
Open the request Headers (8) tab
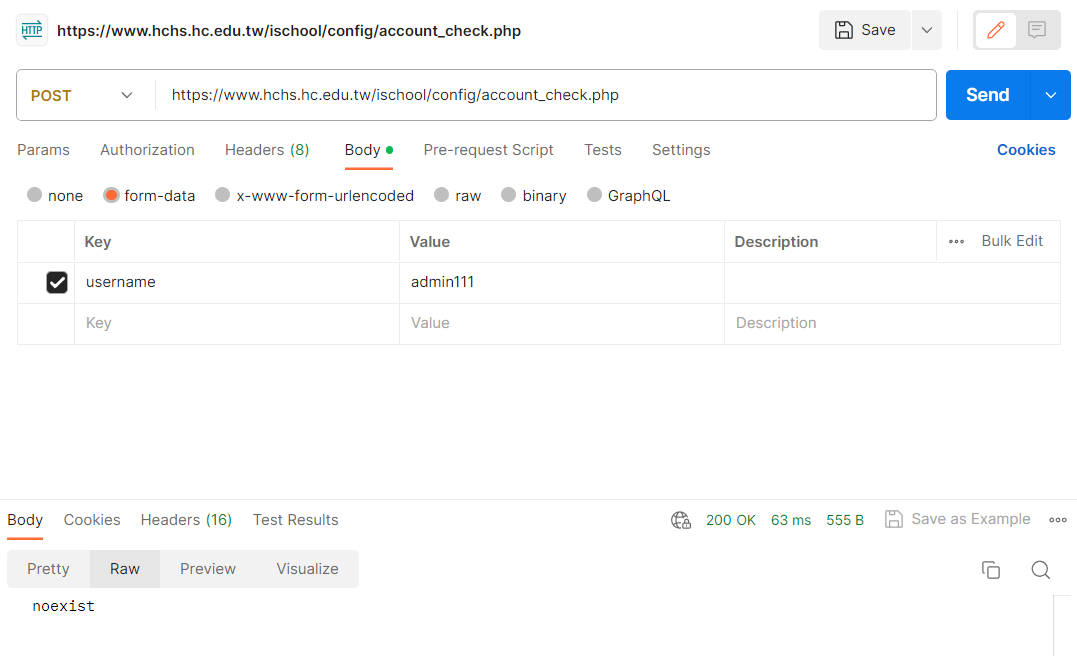(x=267, y=150)
